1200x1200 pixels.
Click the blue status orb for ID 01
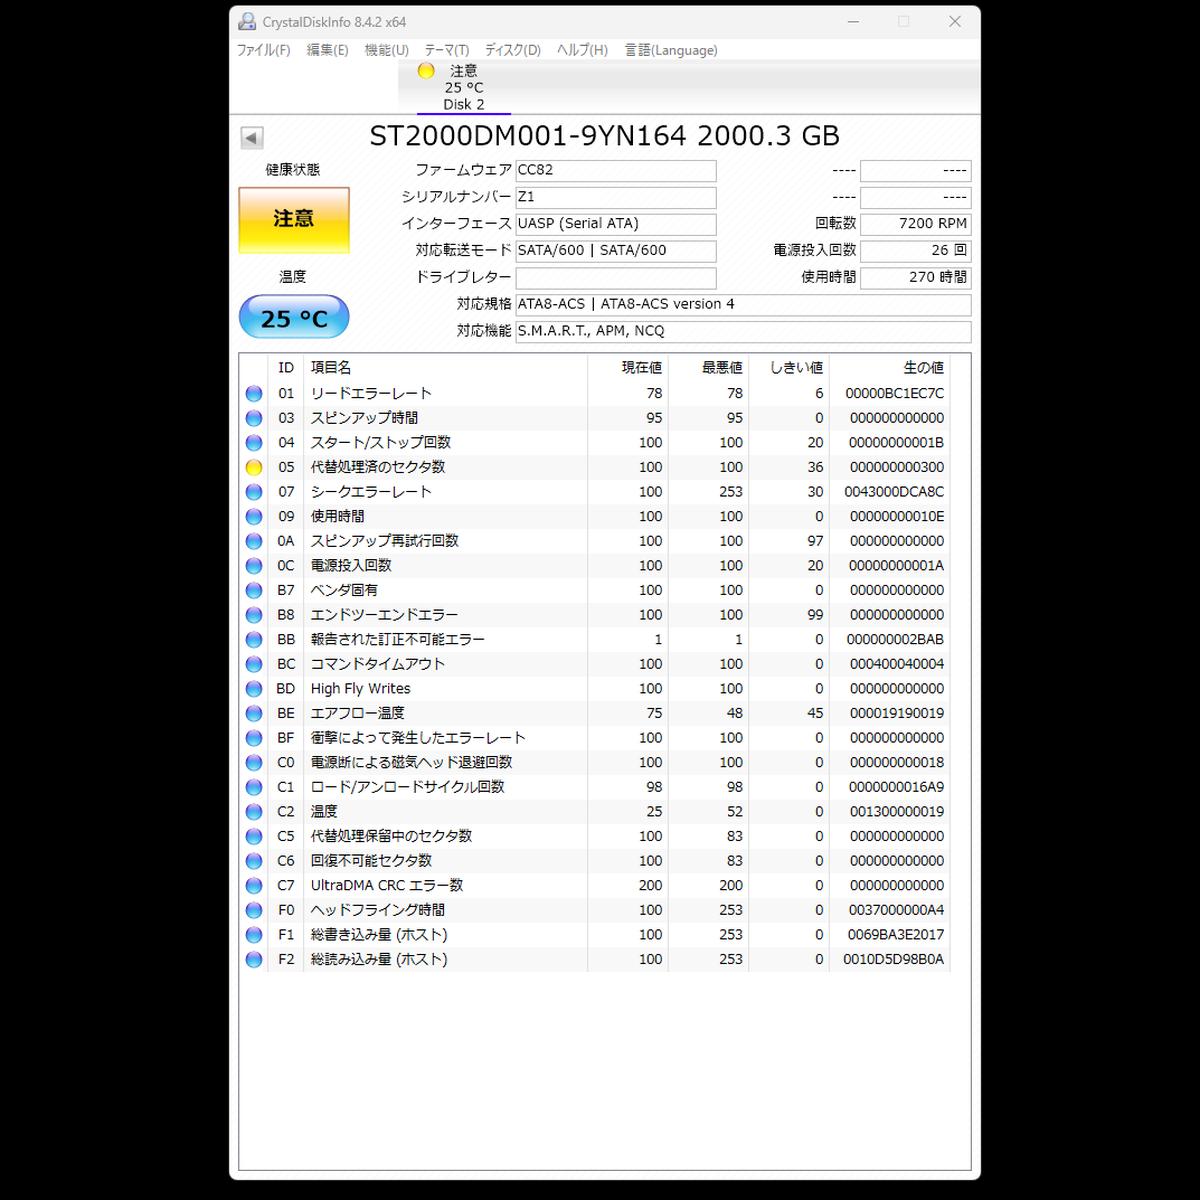click(x=254, y=394)
